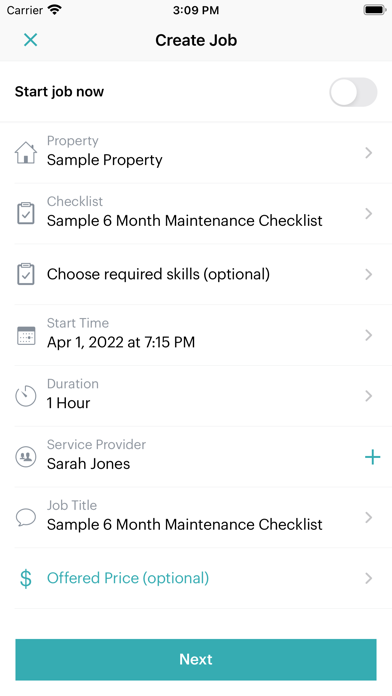Tap the clock icon beside Duration

point(26,396)
